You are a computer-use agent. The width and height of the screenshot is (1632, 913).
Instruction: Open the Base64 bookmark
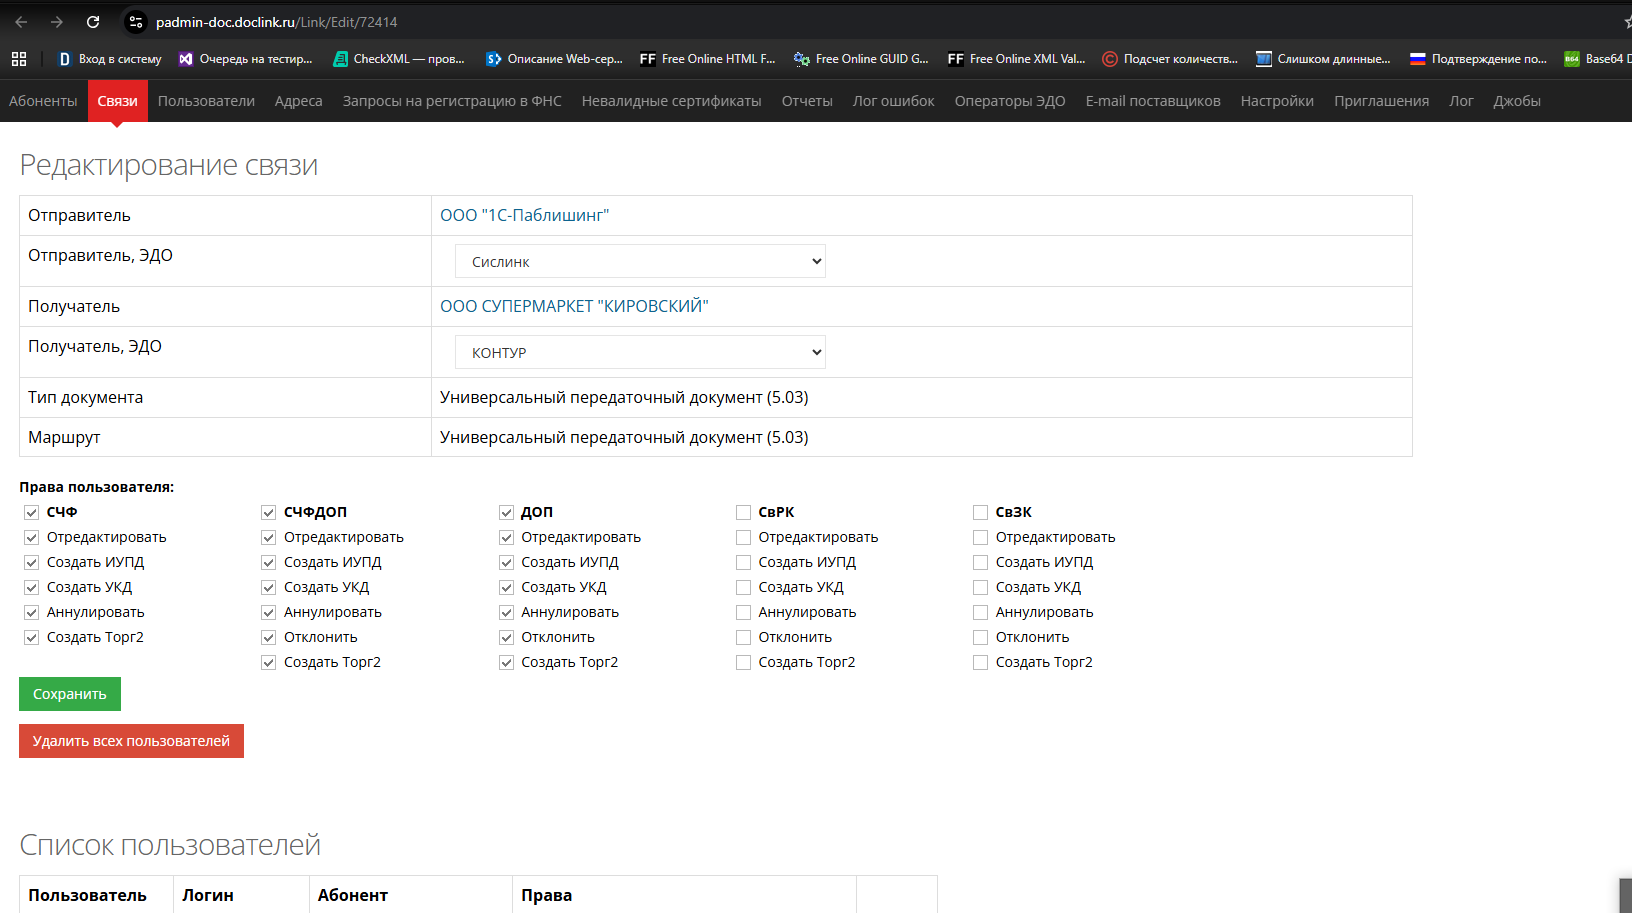pos(1597,59)
